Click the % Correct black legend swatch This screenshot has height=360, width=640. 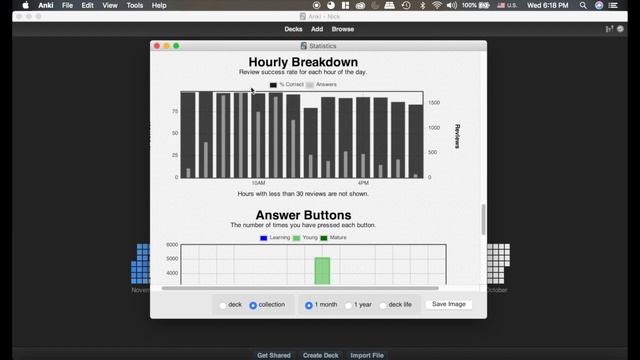coord(273,85)
